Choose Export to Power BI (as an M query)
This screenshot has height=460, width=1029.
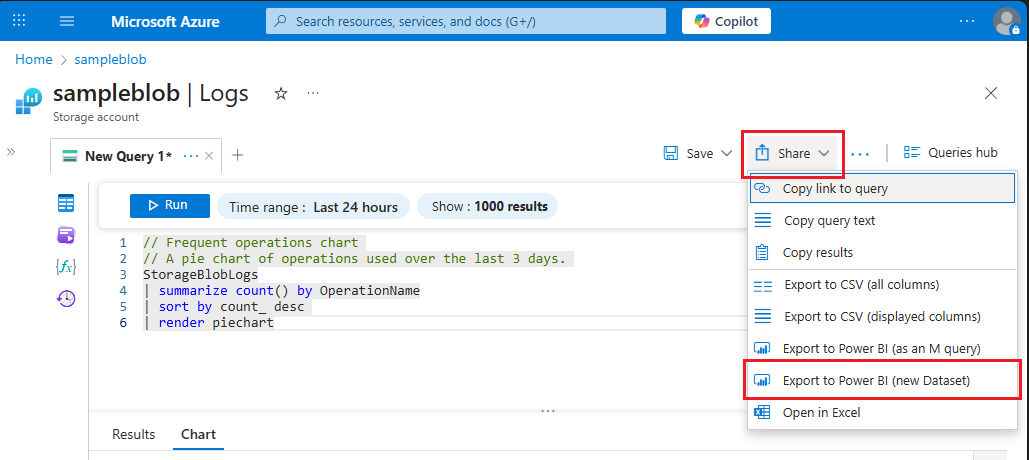883,348
